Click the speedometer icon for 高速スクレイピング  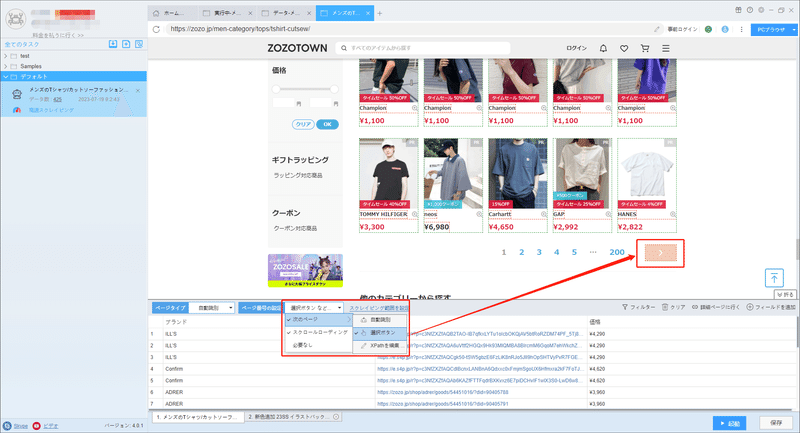click(x=17, y=110)
